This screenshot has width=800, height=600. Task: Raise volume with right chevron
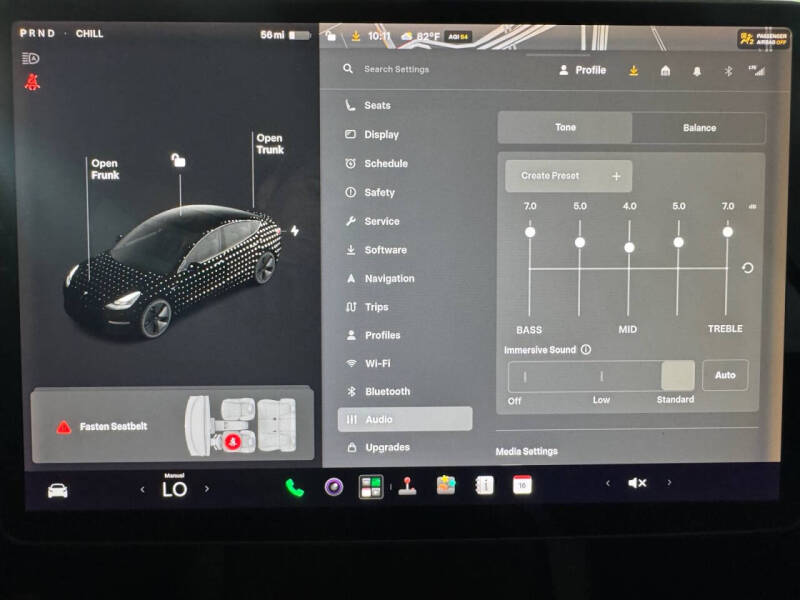[x=669, y=482]
